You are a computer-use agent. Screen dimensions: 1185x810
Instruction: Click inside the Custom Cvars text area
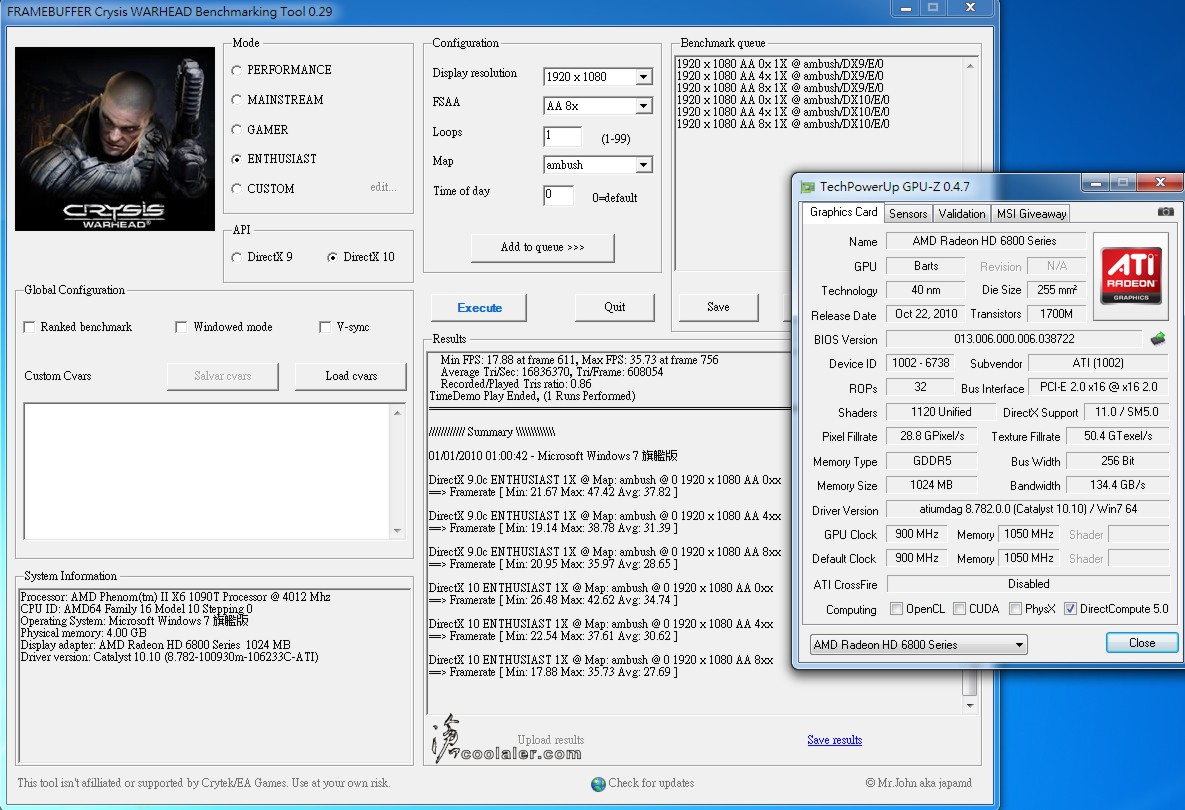pyautogui.click(x=208, y=471)
